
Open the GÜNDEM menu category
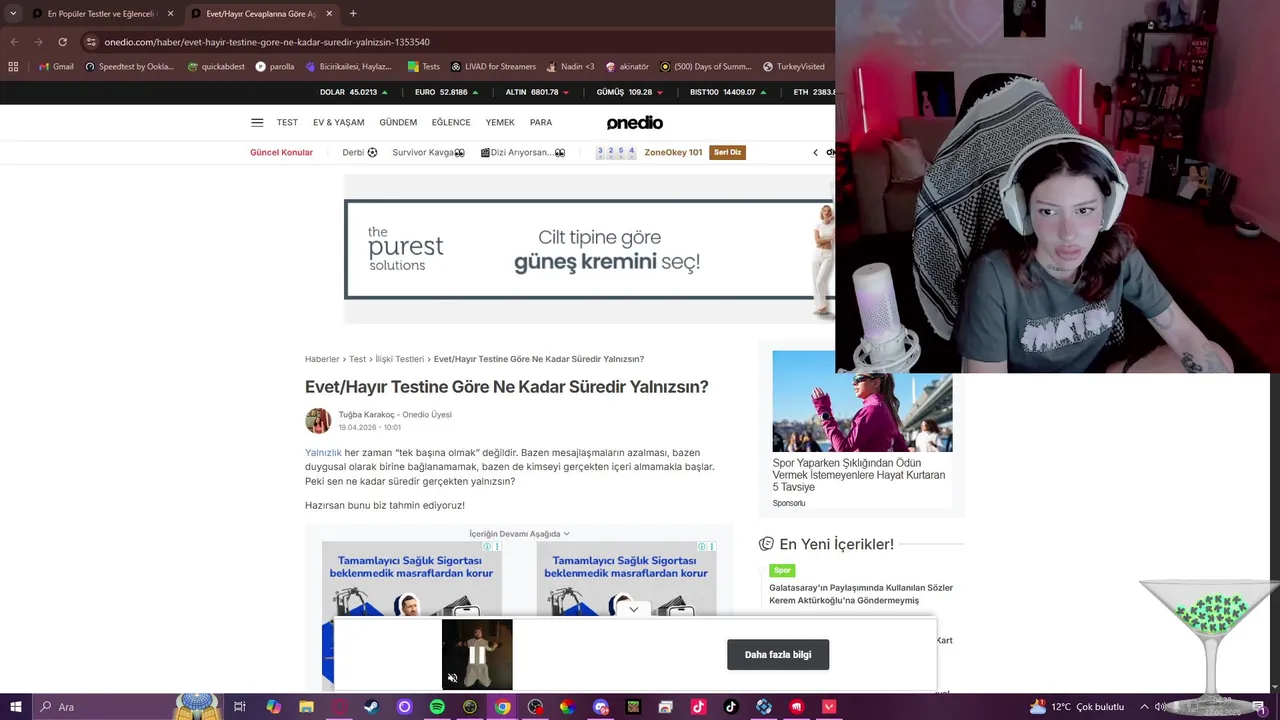pyautogui.click(x=398, y=123)
